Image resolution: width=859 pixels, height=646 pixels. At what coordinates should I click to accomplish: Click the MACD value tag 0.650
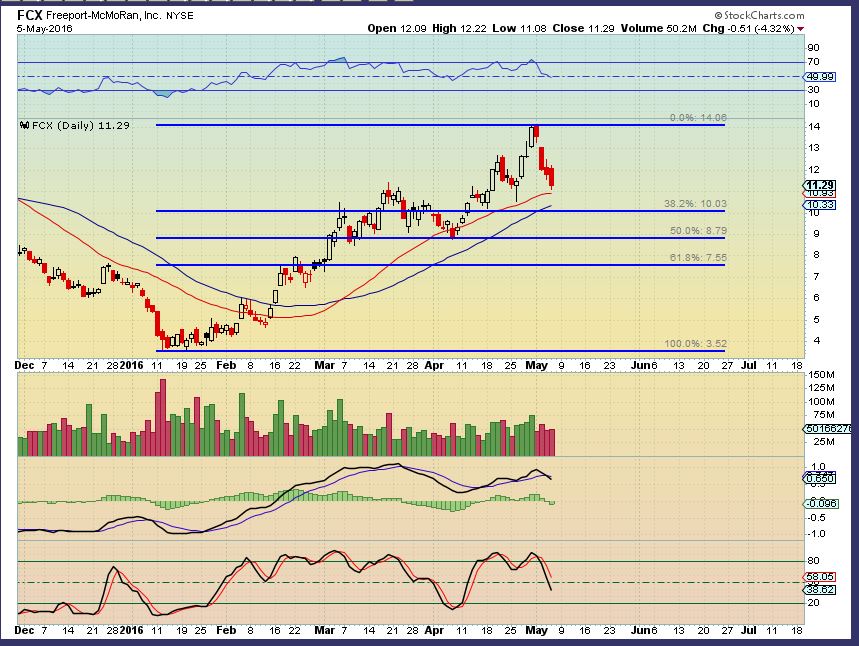pyautogui.click(x=820, y=479)
